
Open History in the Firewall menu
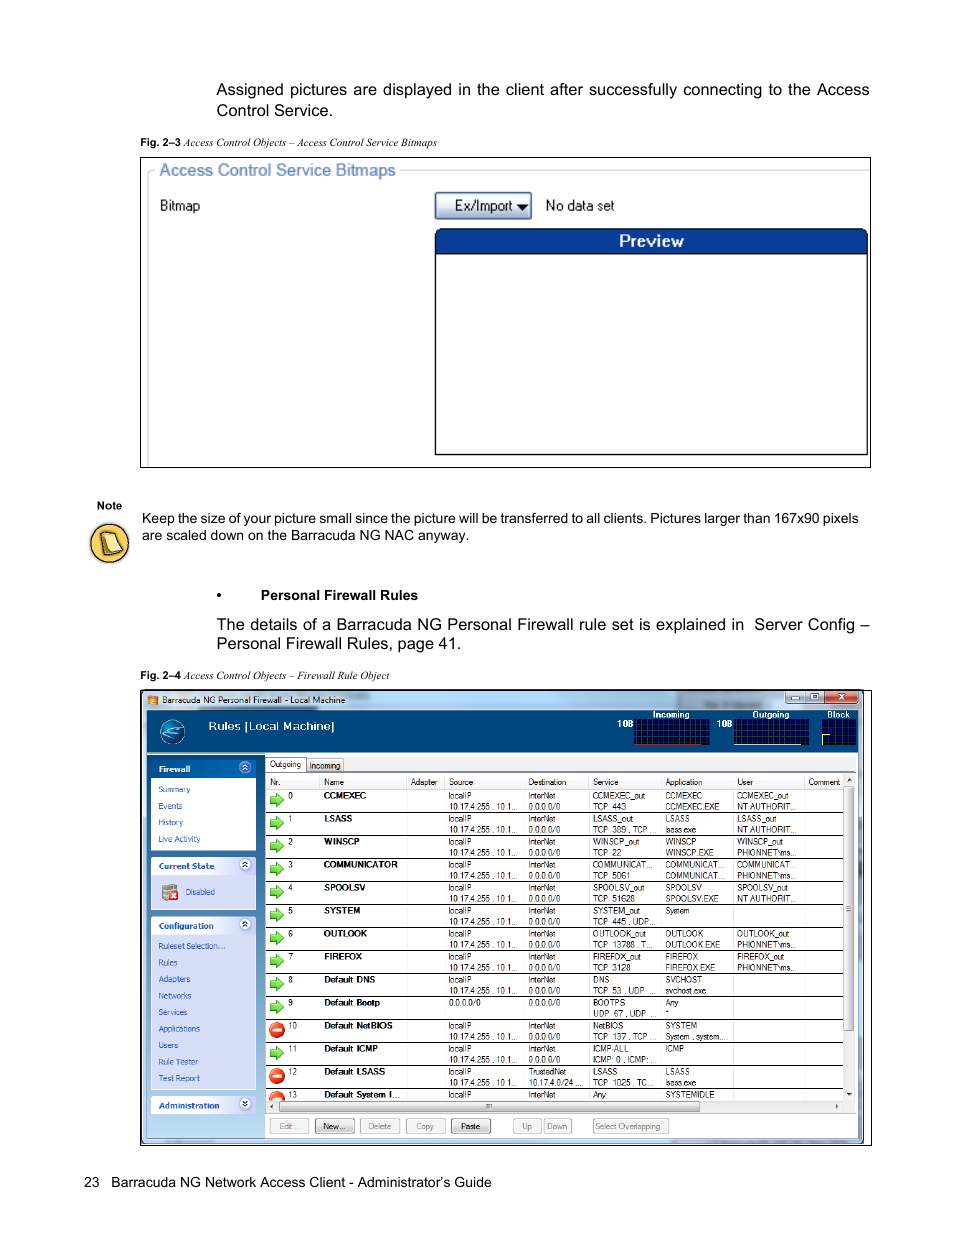click(170, 823)
